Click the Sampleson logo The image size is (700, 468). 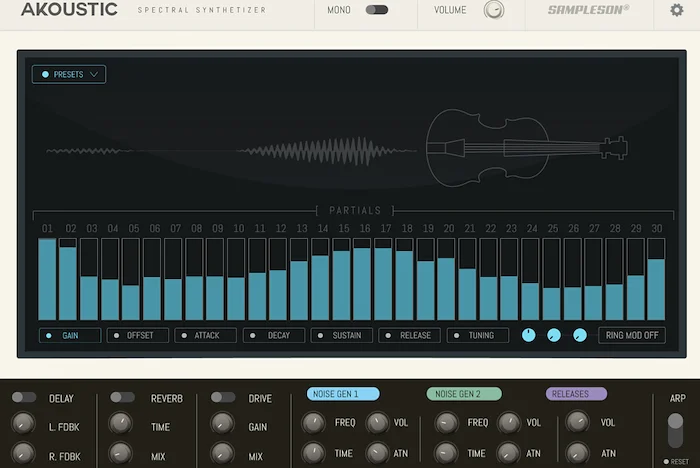click(588, 9)
